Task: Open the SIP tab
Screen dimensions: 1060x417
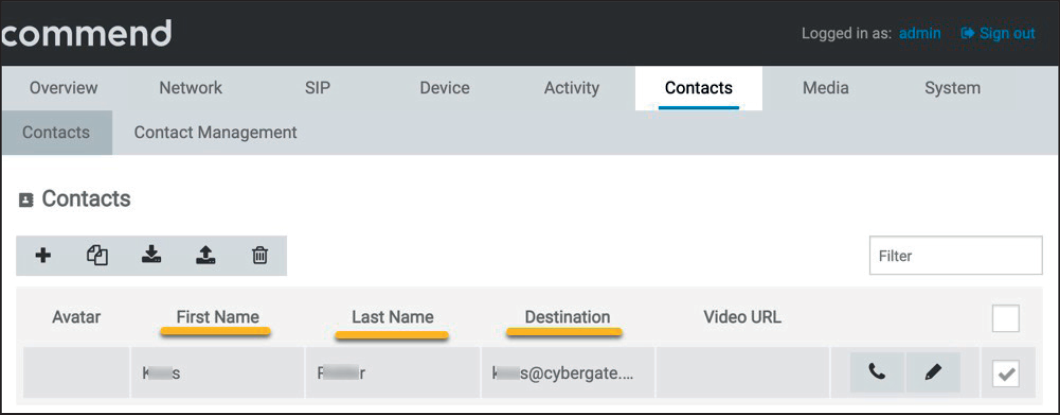Action: 317,88
